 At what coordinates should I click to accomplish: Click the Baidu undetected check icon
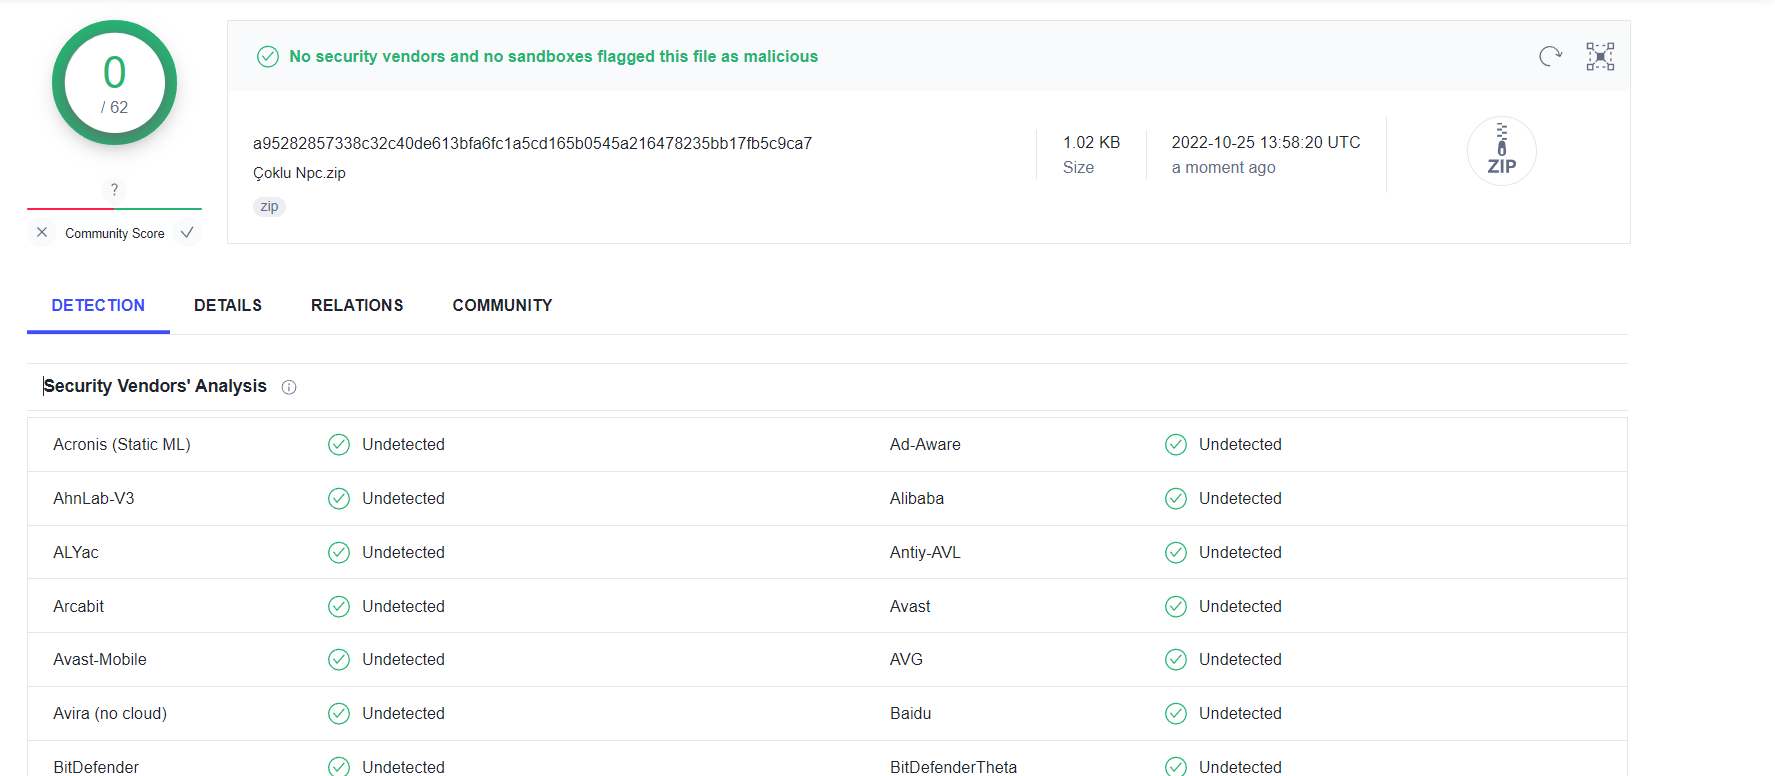(1176, 713)
